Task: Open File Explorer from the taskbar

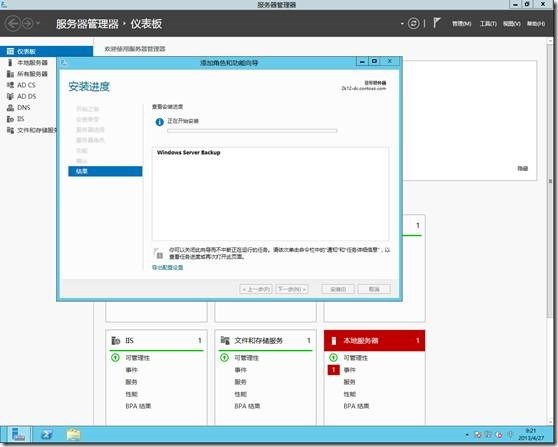Action: (74, 435)
